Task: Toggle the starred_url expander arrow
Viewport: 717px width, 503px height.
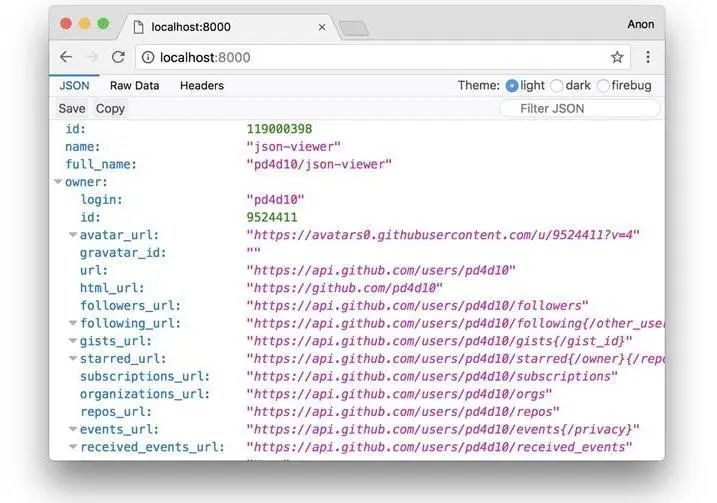Action: click(x=73, y=358)
